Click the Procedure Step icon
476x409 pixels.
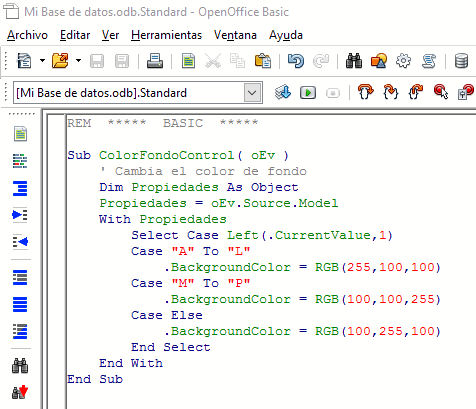click(366, 92)
